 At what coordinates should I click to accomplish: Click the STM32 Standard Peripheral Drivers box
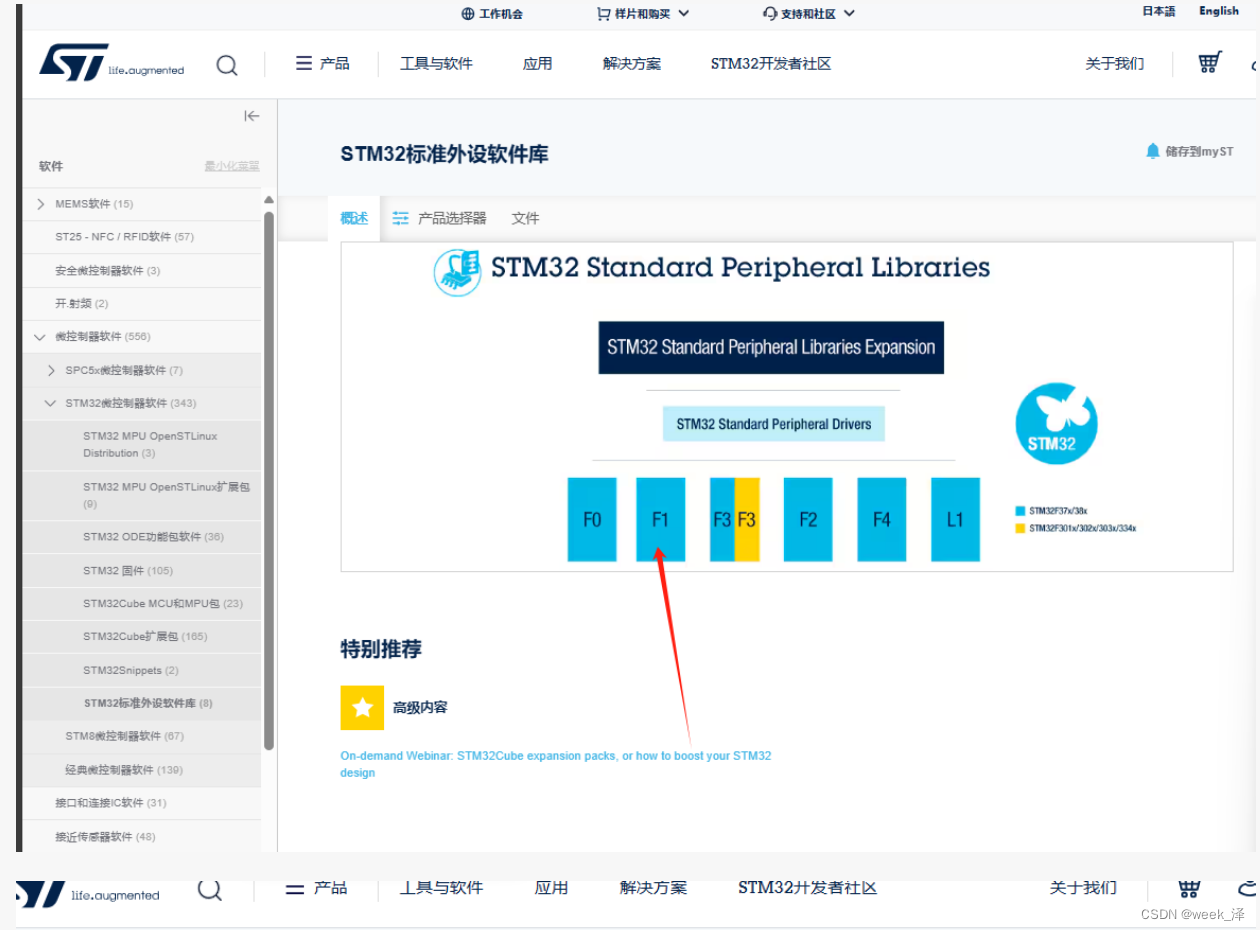(x=774, y=424)
